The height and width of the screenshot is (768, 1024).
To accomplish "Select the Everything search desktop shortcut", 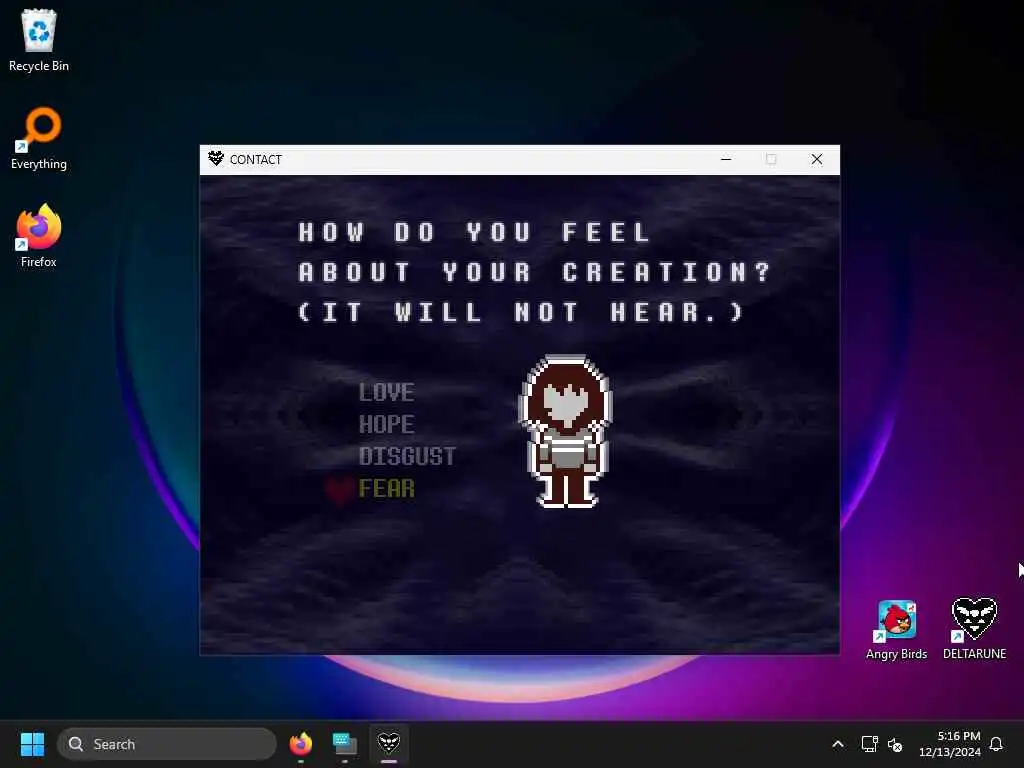I will pyautogui.click(x=39, y=138).
